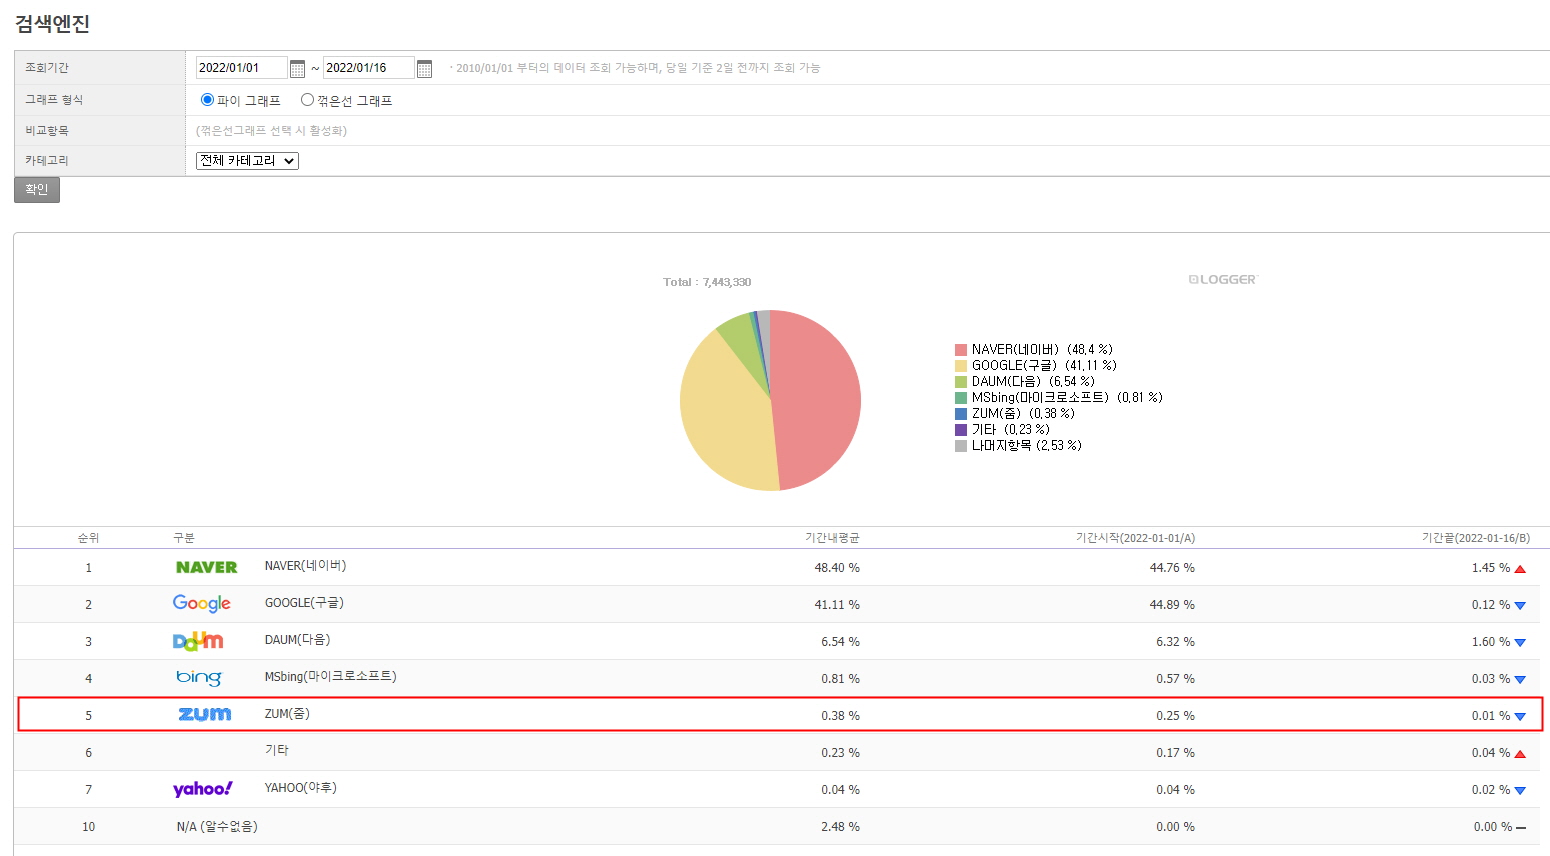Open the start date calendar picker

point(297,69)
